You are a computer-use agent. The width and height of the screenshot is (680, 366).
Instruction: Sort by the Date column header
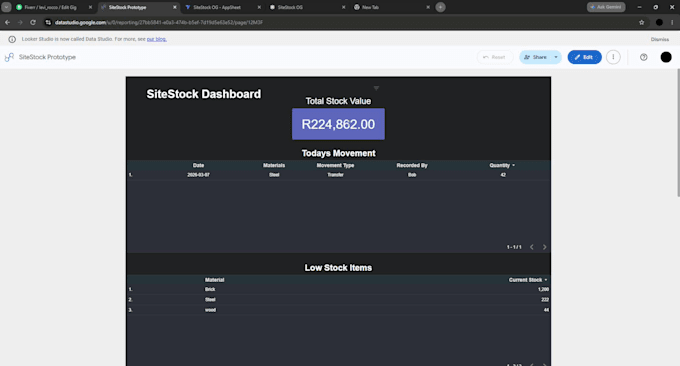pos(198,165)
